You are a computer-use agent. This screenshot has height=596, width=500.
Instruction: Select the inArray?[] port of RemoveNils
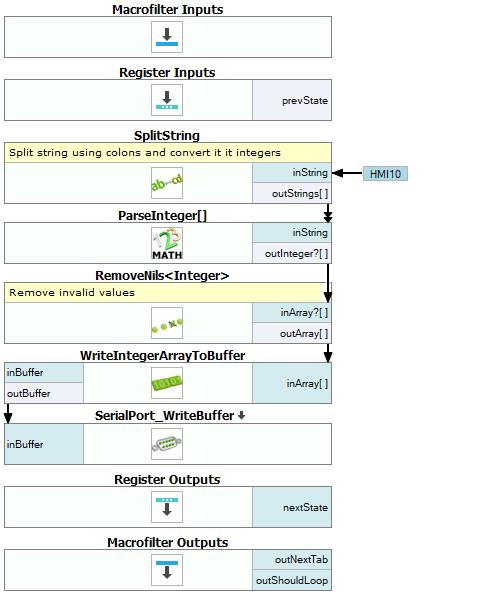click(x=292, y=313)
